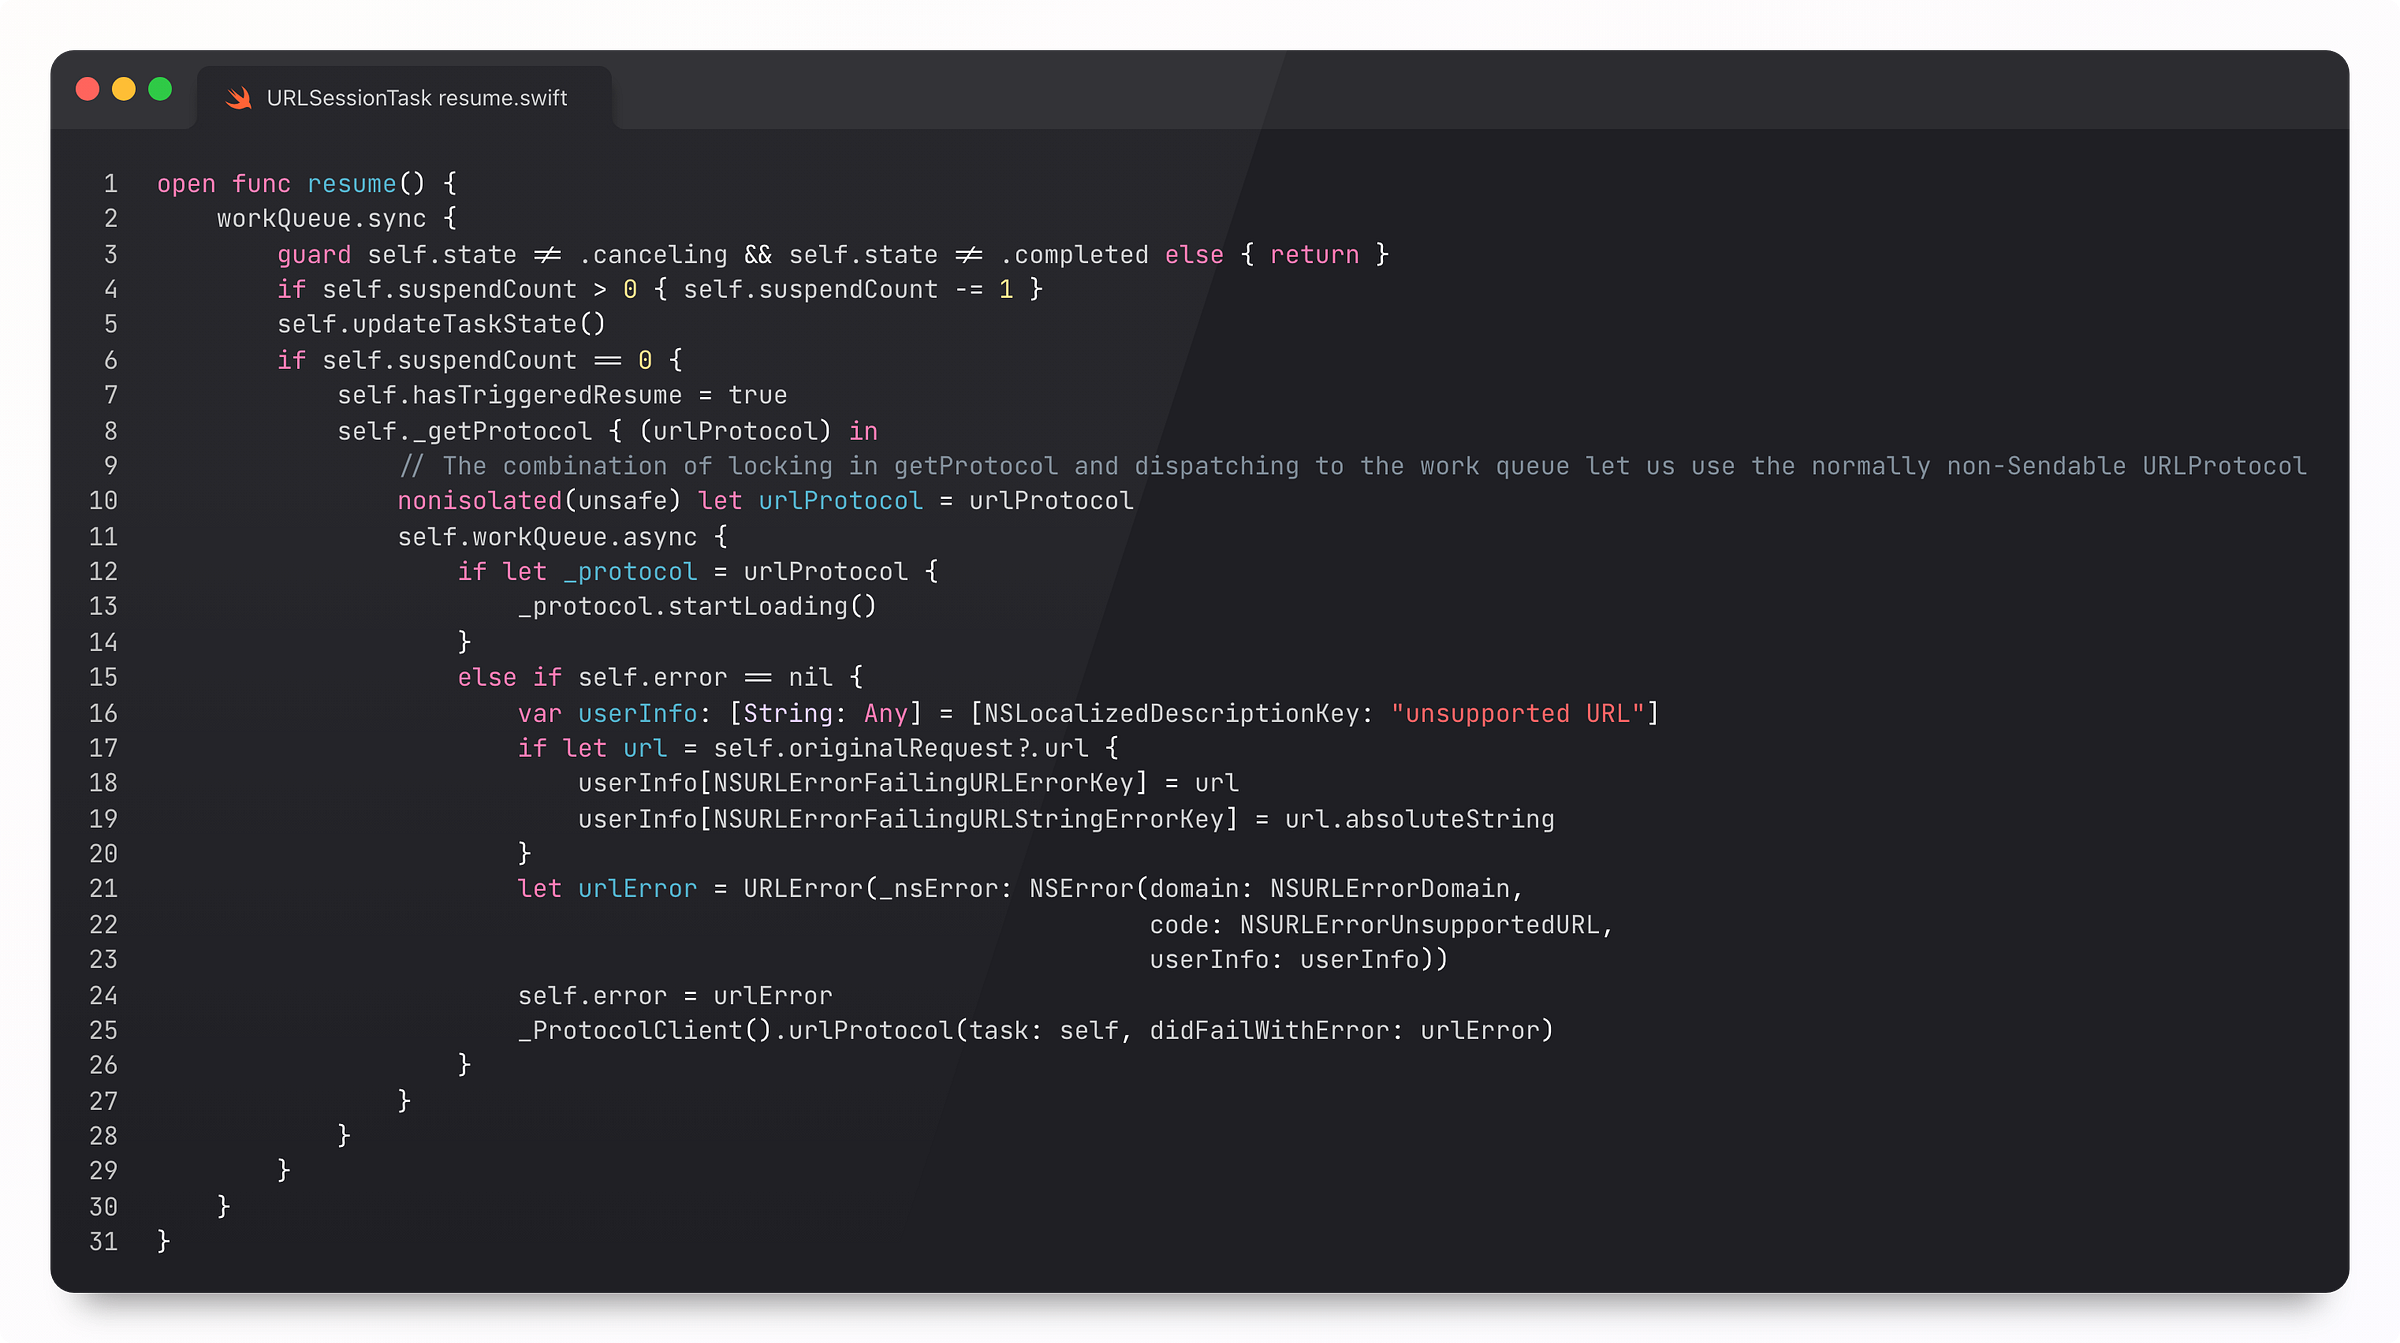The width and height of the screenshot is (2400, 1343).
Task: Click hasTriggeredResume on line 7
Action: click(x=546, y=395)
